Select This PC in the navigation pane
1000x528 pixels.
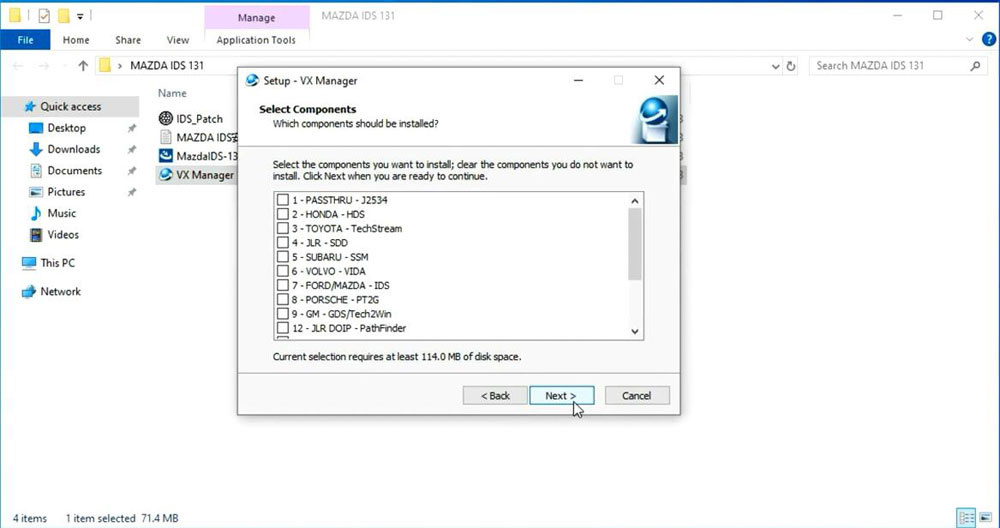pos(57,263)
